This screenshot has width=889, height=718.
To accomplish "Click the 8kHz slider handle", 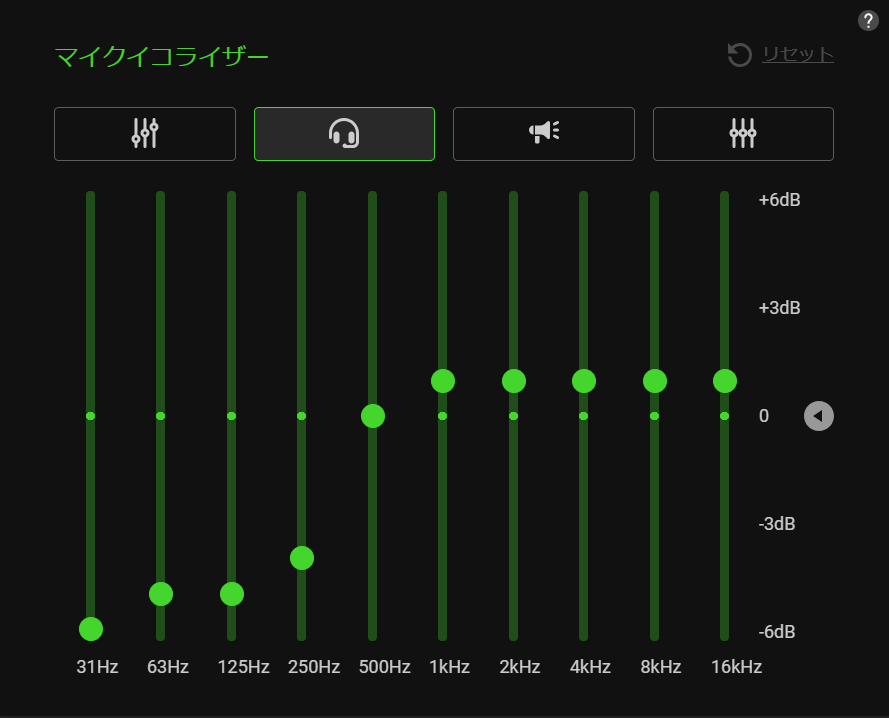I will [655, 381].
